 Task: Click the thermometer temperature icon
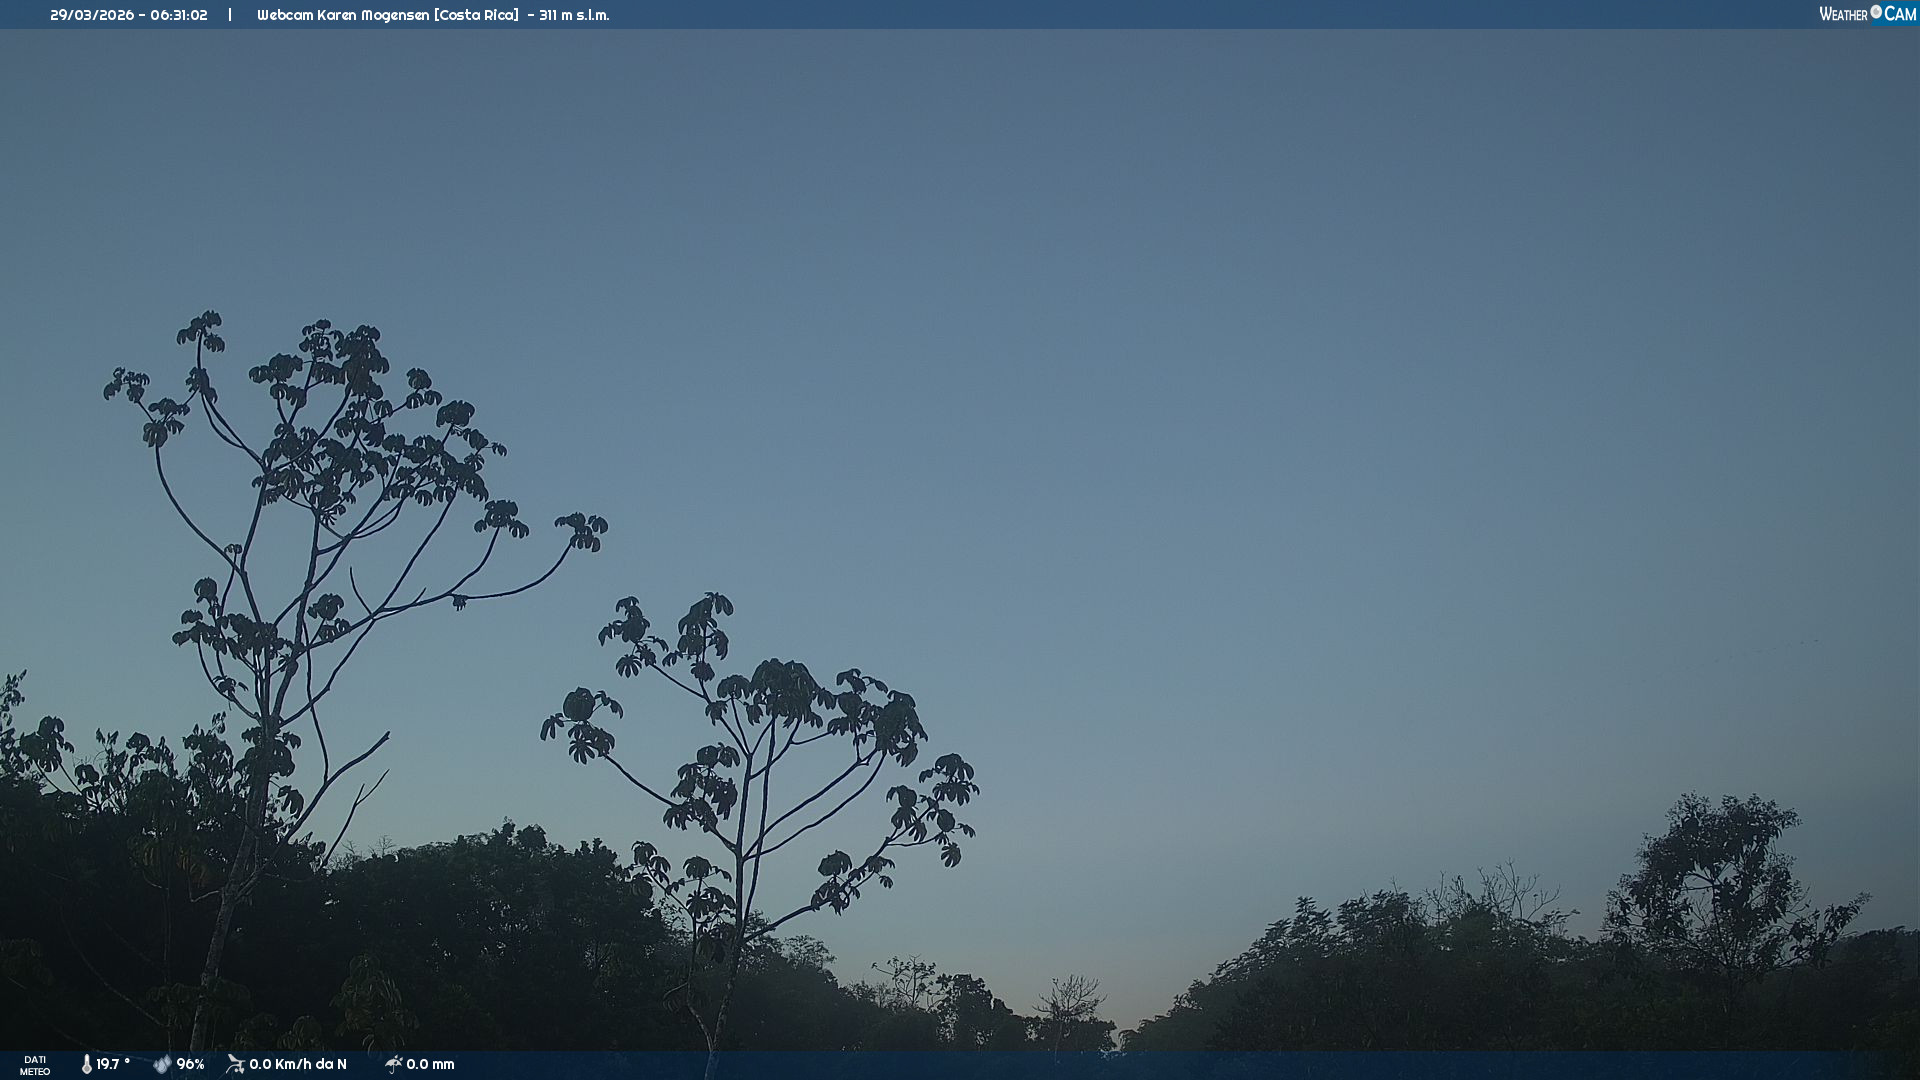tap(87, 1064)
